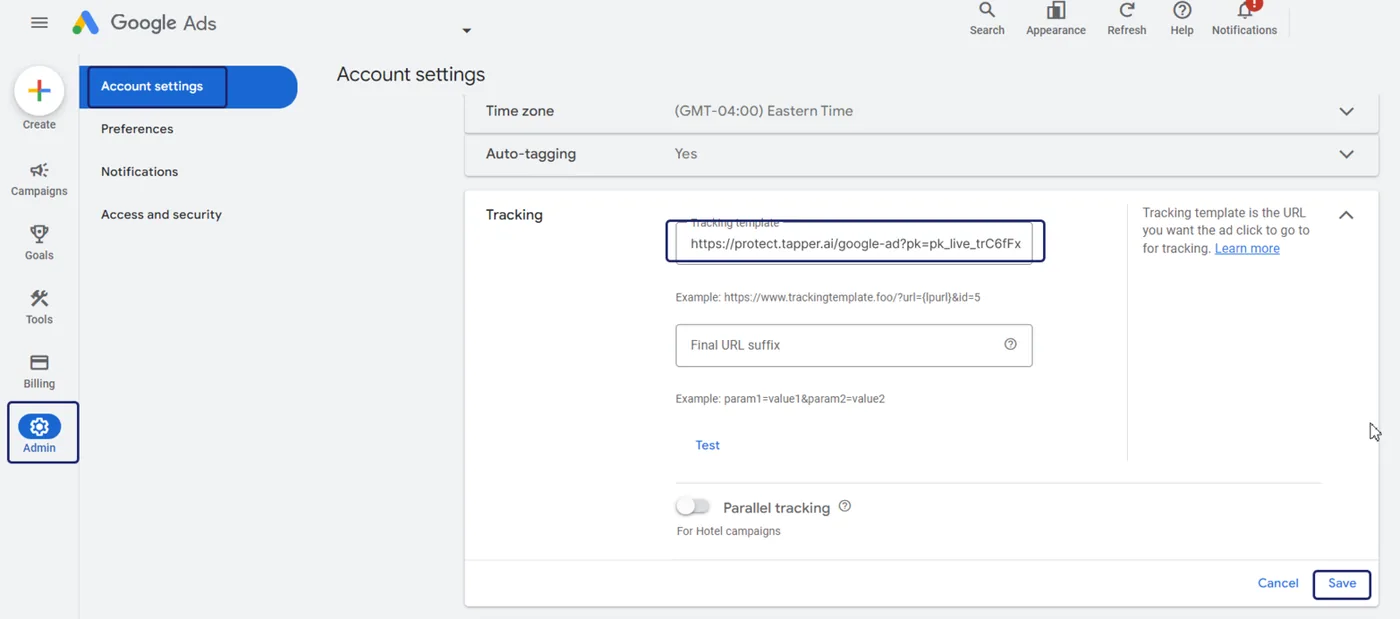
Task: Toggle the Parallel tracking switch
Action: (x=693, y=507)
